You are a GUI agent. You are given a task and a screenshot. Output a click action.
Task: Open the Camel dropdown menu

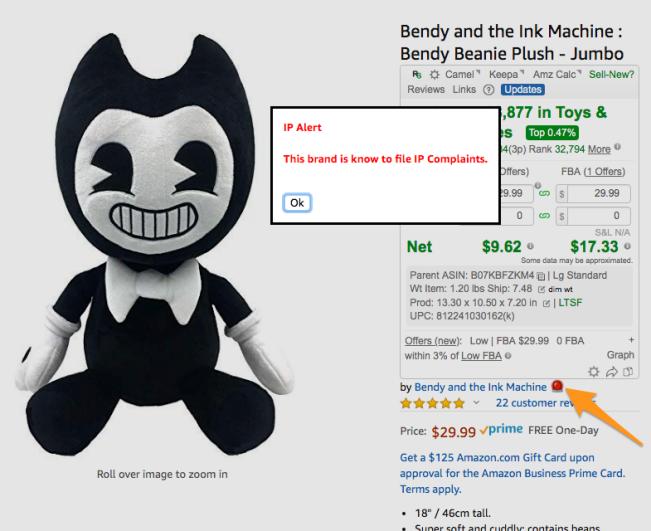point(463,74)
